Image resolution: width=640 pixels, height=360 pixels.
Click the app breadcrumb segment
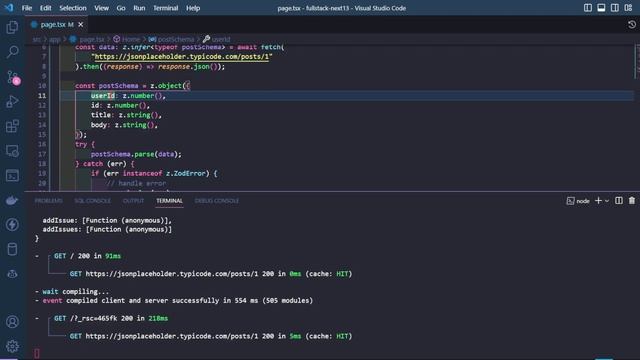click(x=55, y=39)
